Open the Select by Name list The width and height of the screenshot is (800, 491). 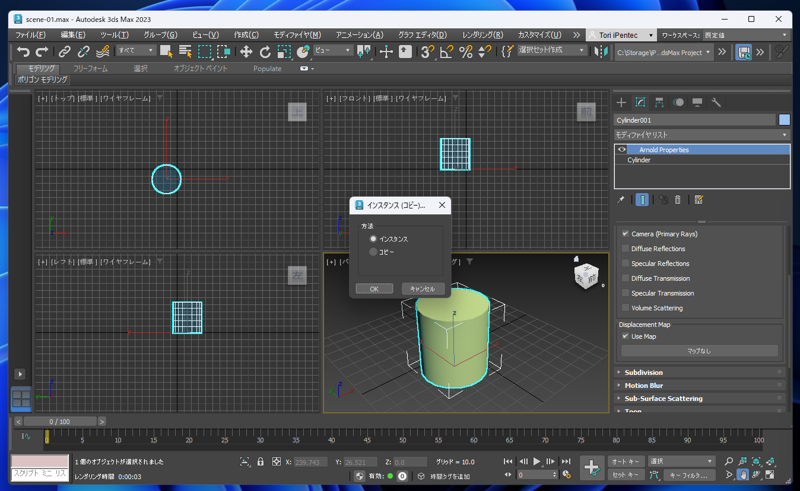(185, 52)
